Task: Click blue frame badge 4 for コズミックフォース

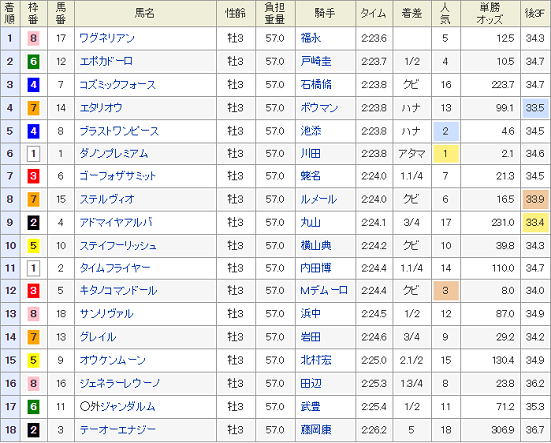Action: pyautogui.click(x=33, y=85)
